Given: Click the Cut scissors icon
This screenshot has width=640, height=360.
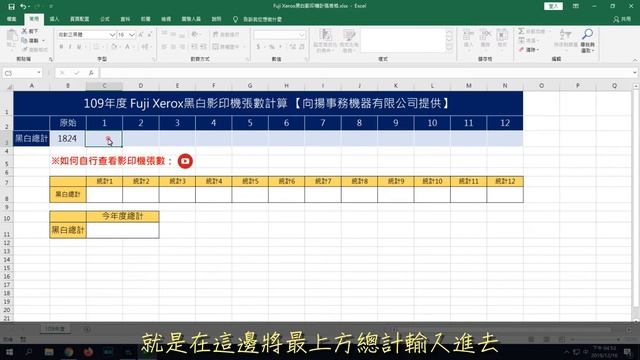Looking at the screenshot, I should tap(24, 31).
